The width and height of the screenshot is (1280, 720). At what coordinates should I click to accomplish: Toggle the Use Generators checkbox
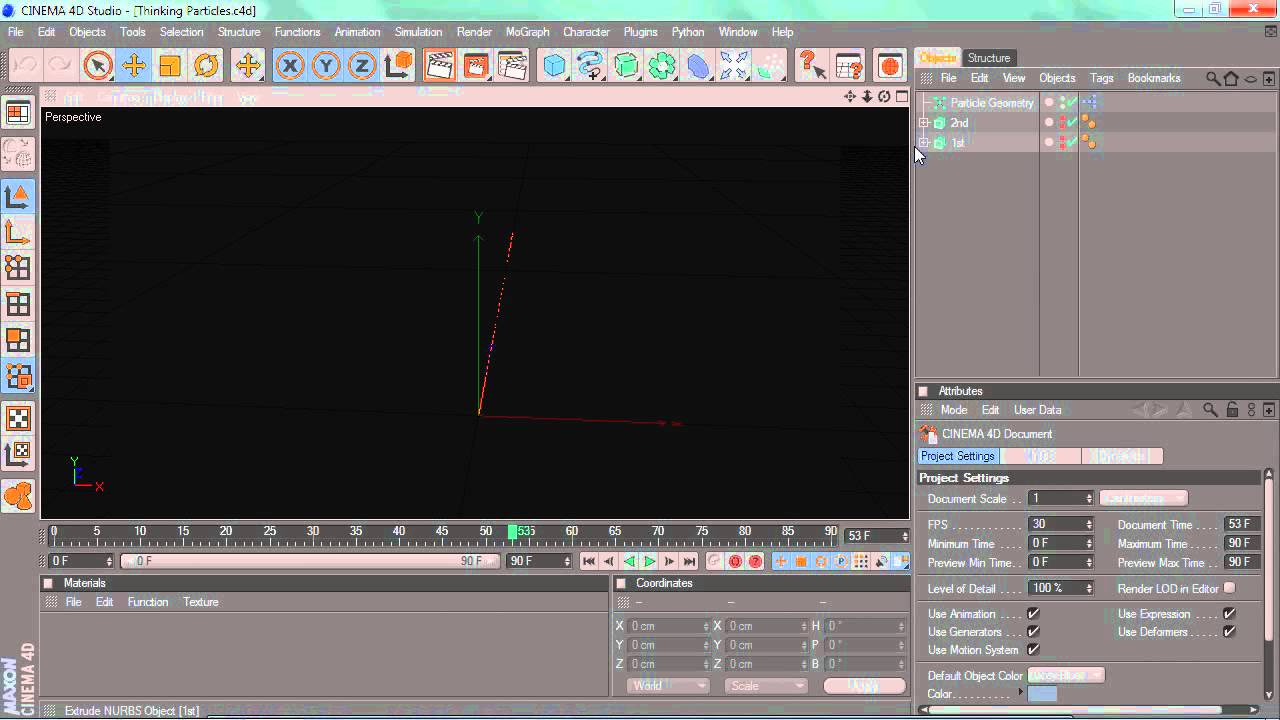coord(1033,632)
